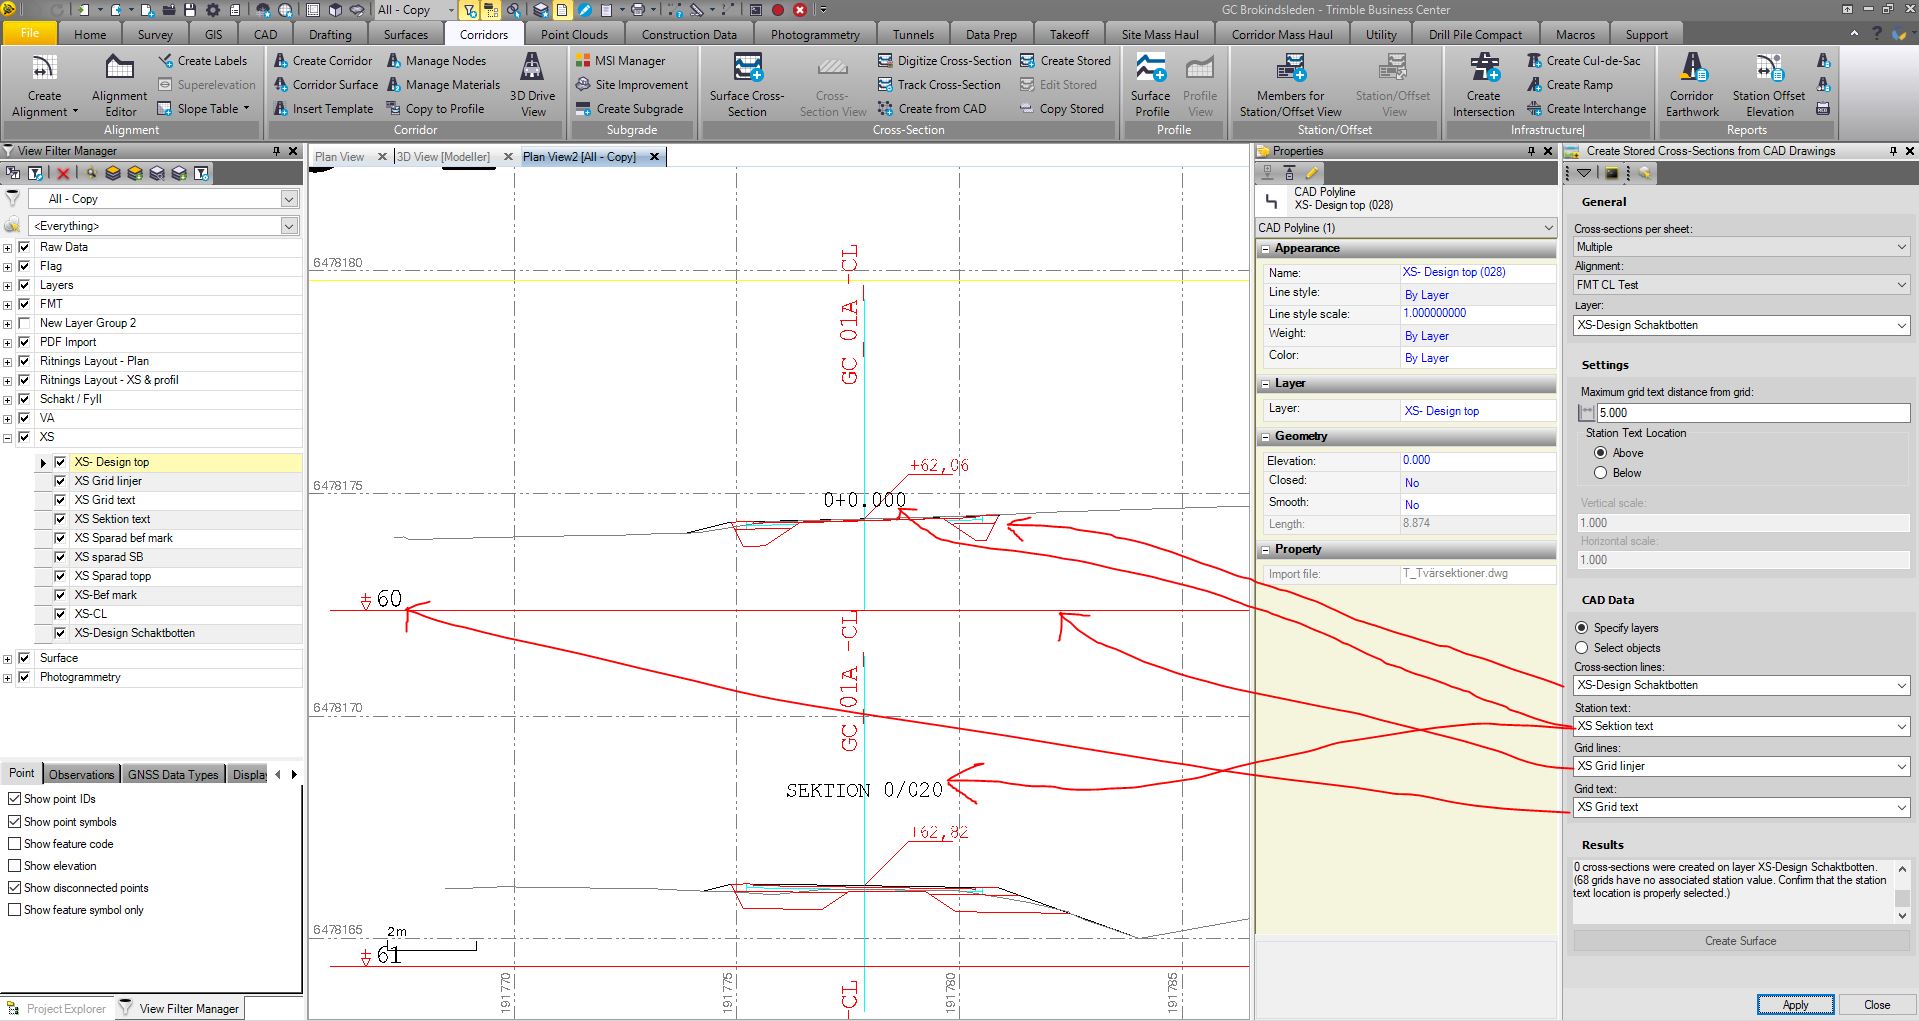Select the Create Intersection tool
The image size is (1919, 1021).
click(x=1482, y=84)
